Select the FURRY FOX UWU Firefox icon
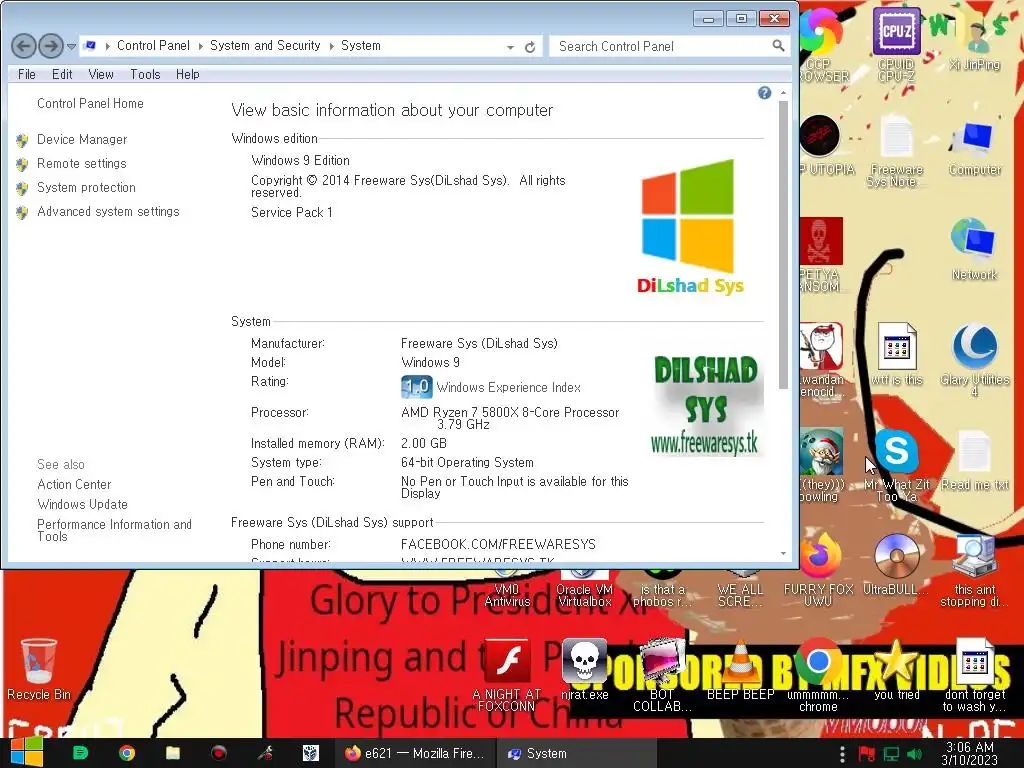The width and height of the screenshot is (1024, 768). 818,570
